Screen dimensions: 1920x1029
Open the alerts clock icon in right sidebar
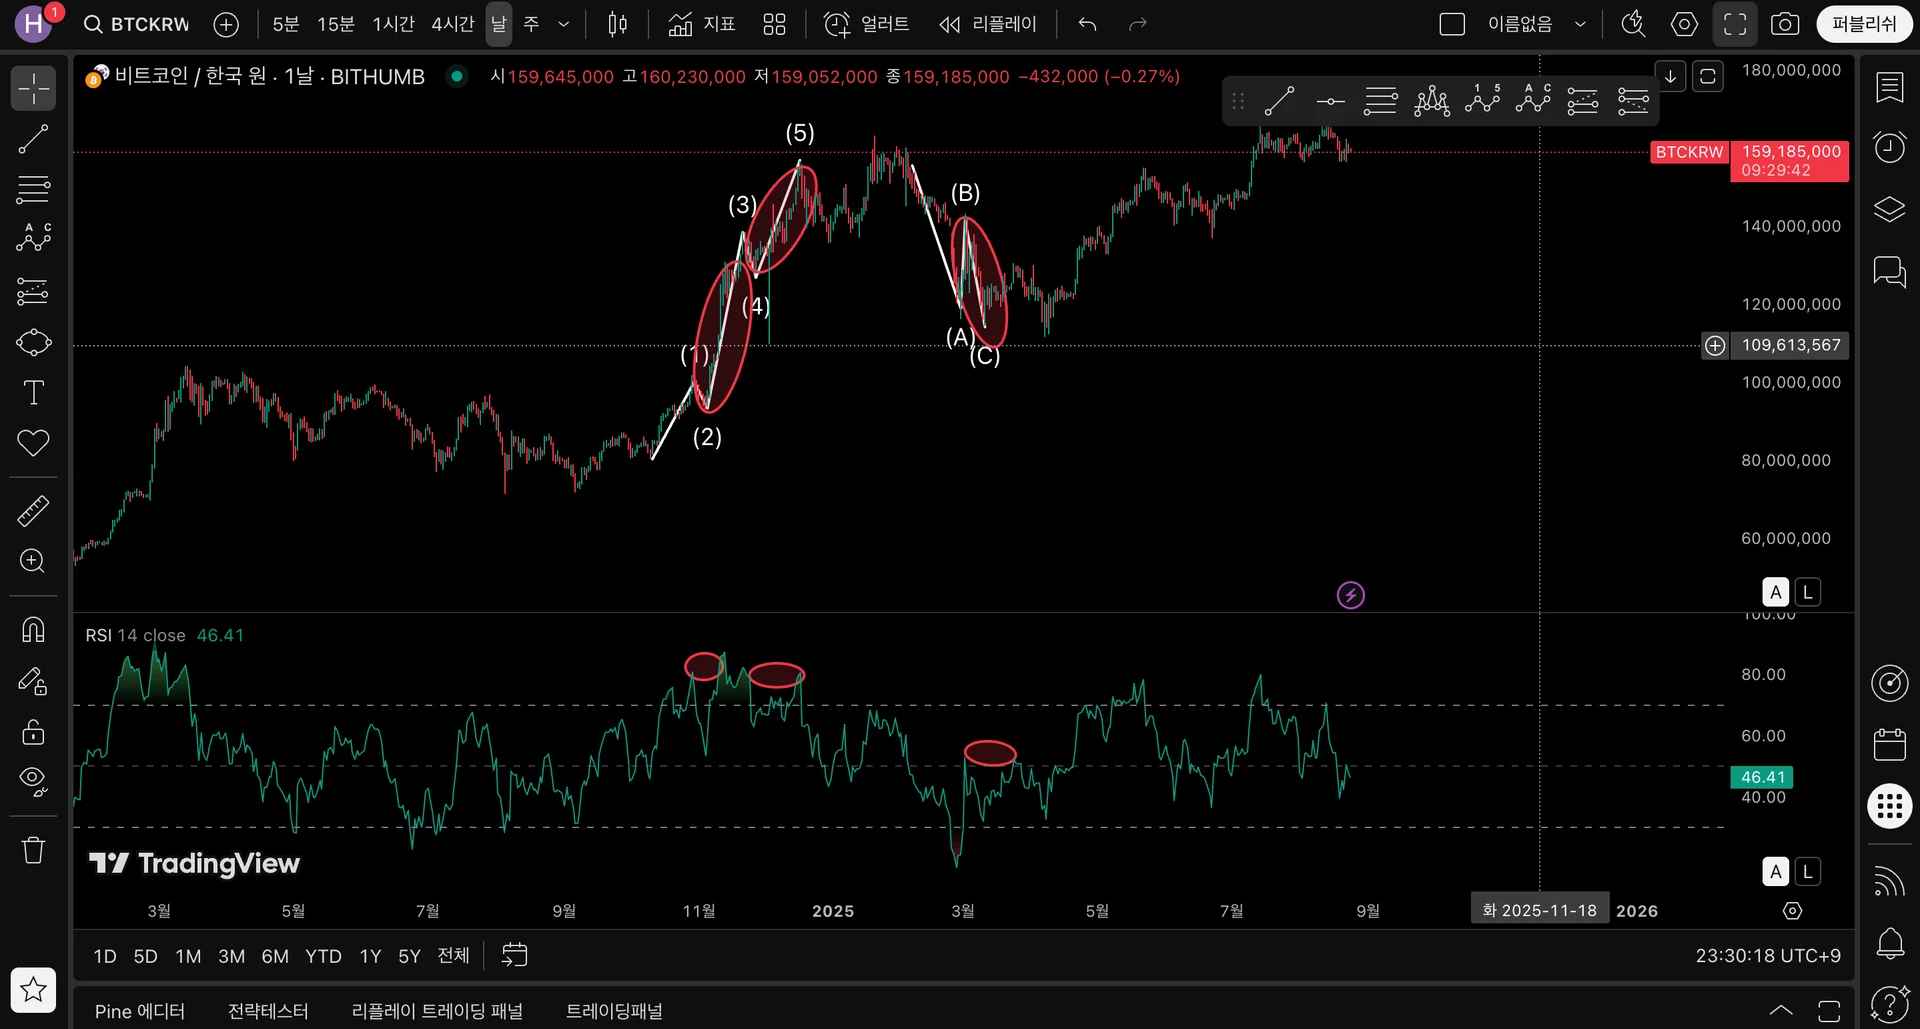click(1889, 148)
